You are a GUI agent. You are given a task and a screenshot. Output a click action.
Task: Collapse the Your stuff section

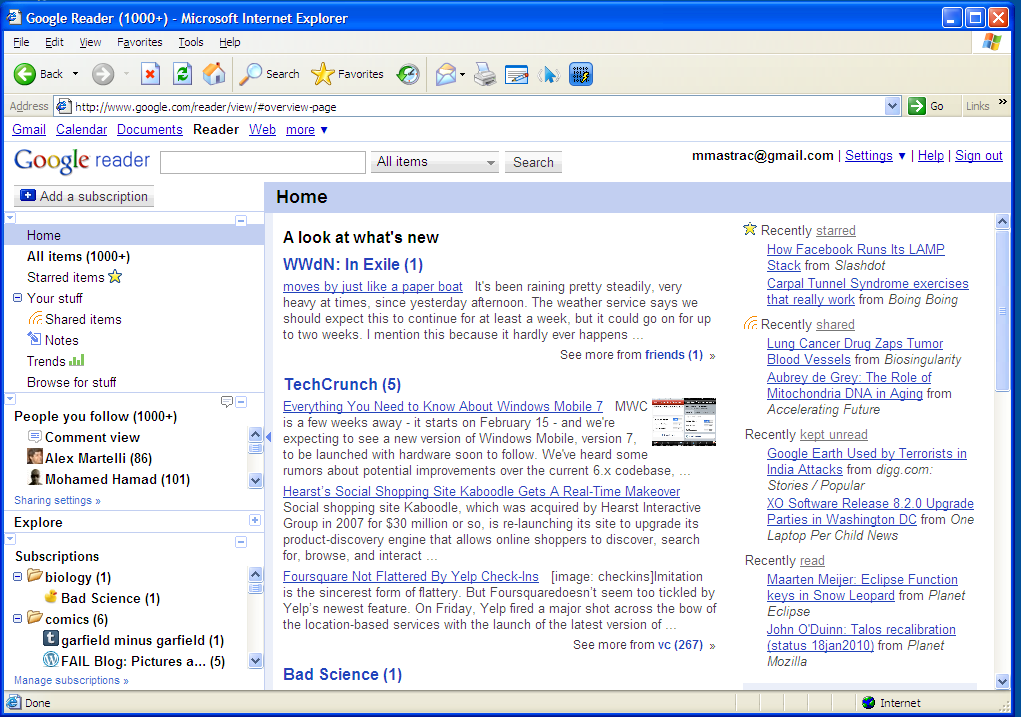coord(18,298)
